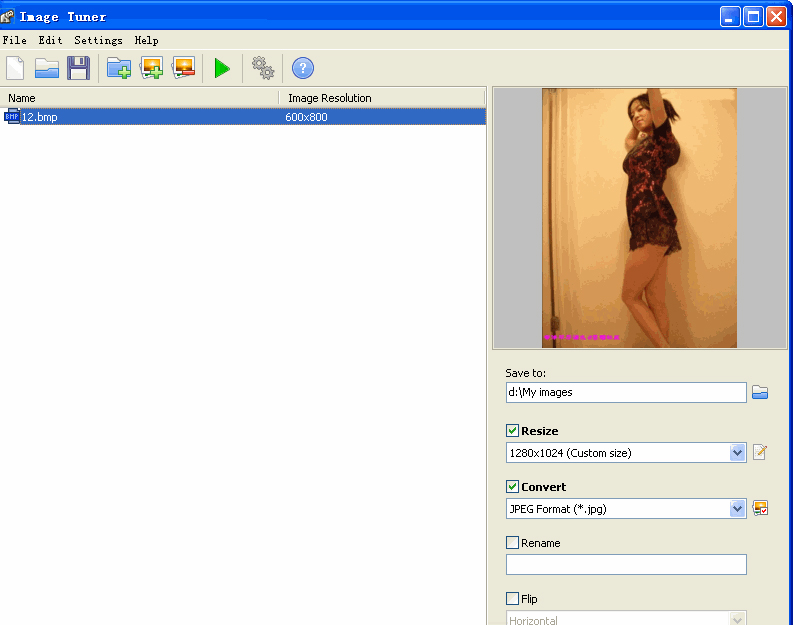
Task: Click the Save to path field
Action: (x=626, y=392)
